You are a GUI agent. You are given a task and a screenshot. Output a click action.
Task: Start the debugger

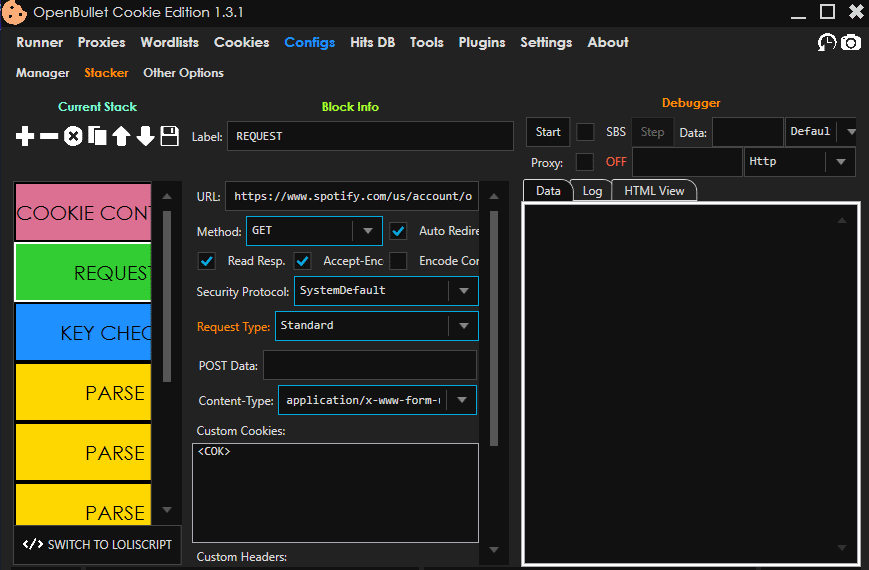coord(548,132)
